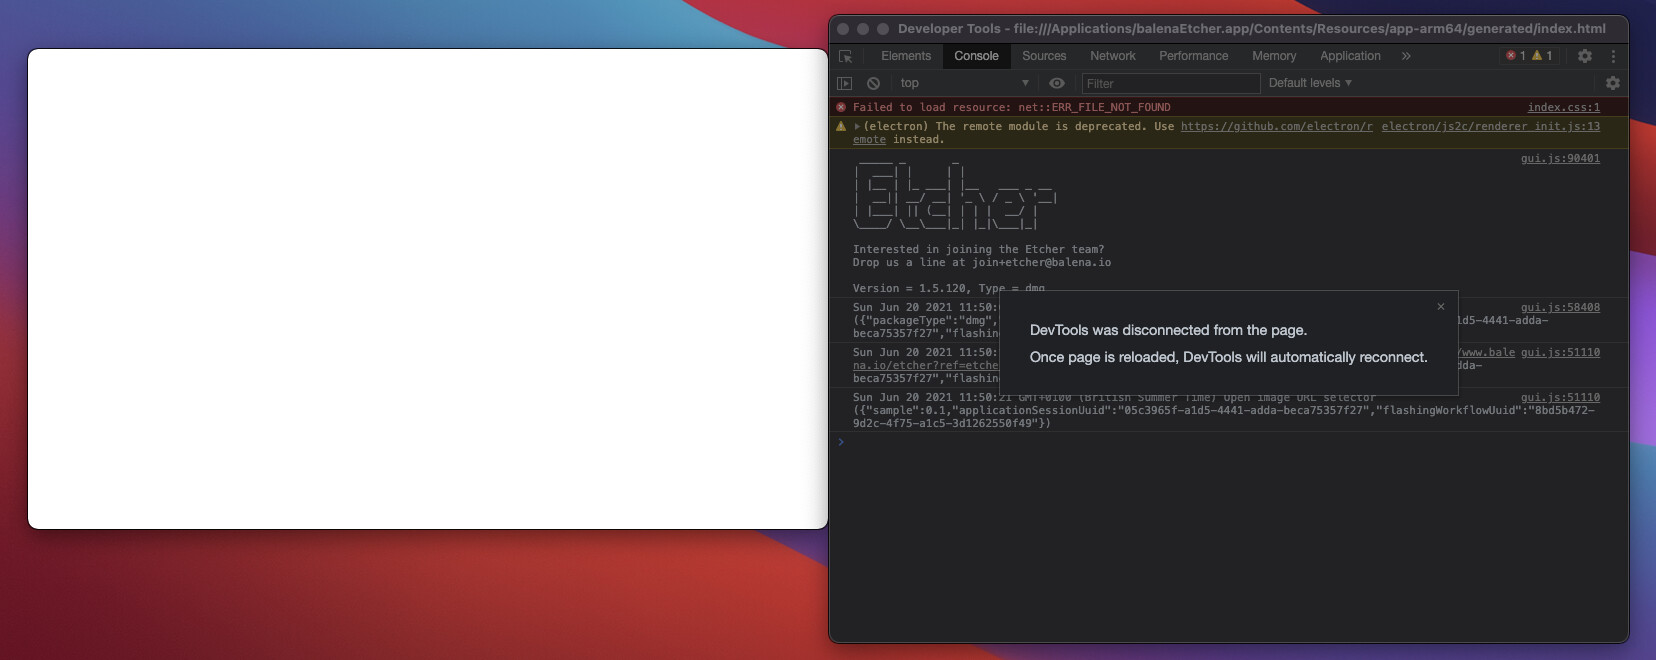Open DevTools settings gear in tab bar
This screenshot has width=1656, height=660.
coord(1585,56)
